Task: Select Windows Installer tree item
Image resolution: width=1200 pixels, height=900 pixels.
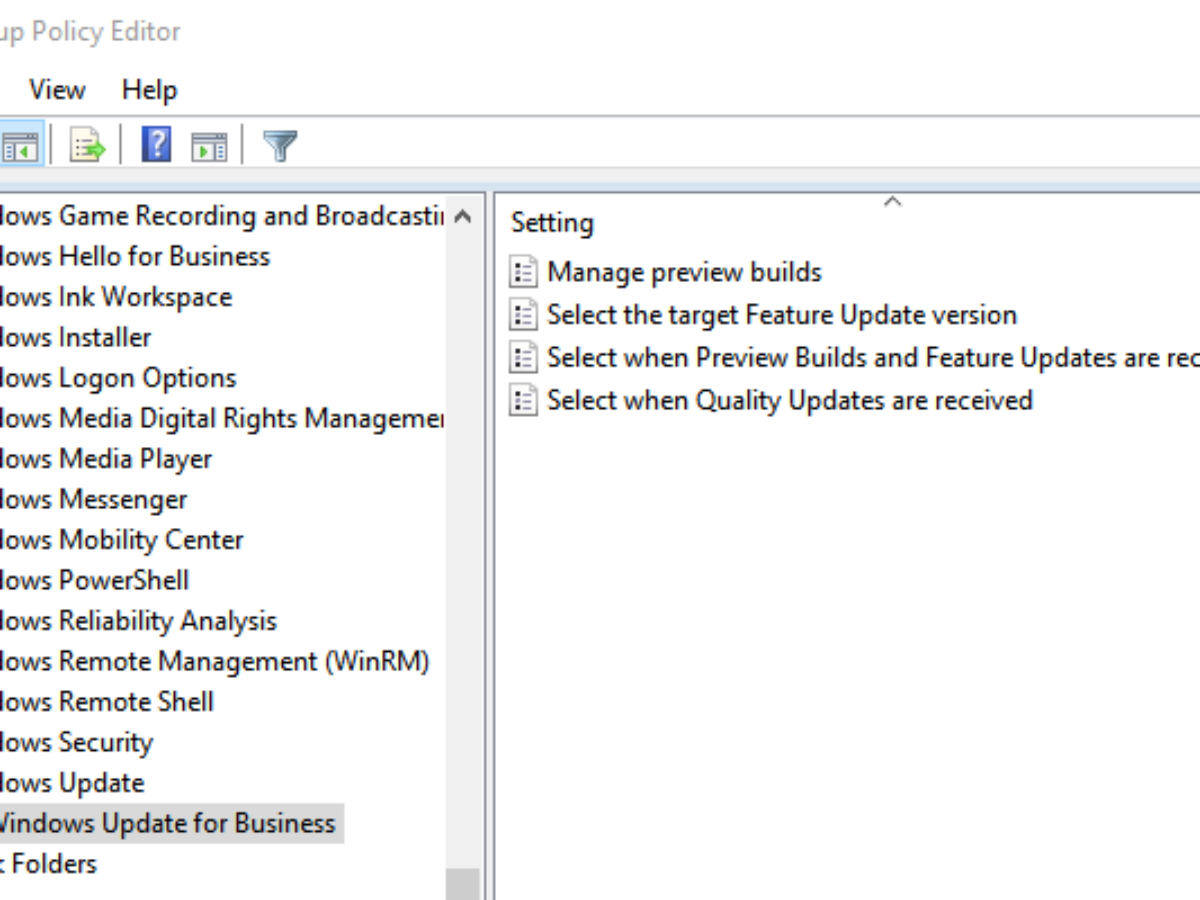Action: click(x=76, y=337)
